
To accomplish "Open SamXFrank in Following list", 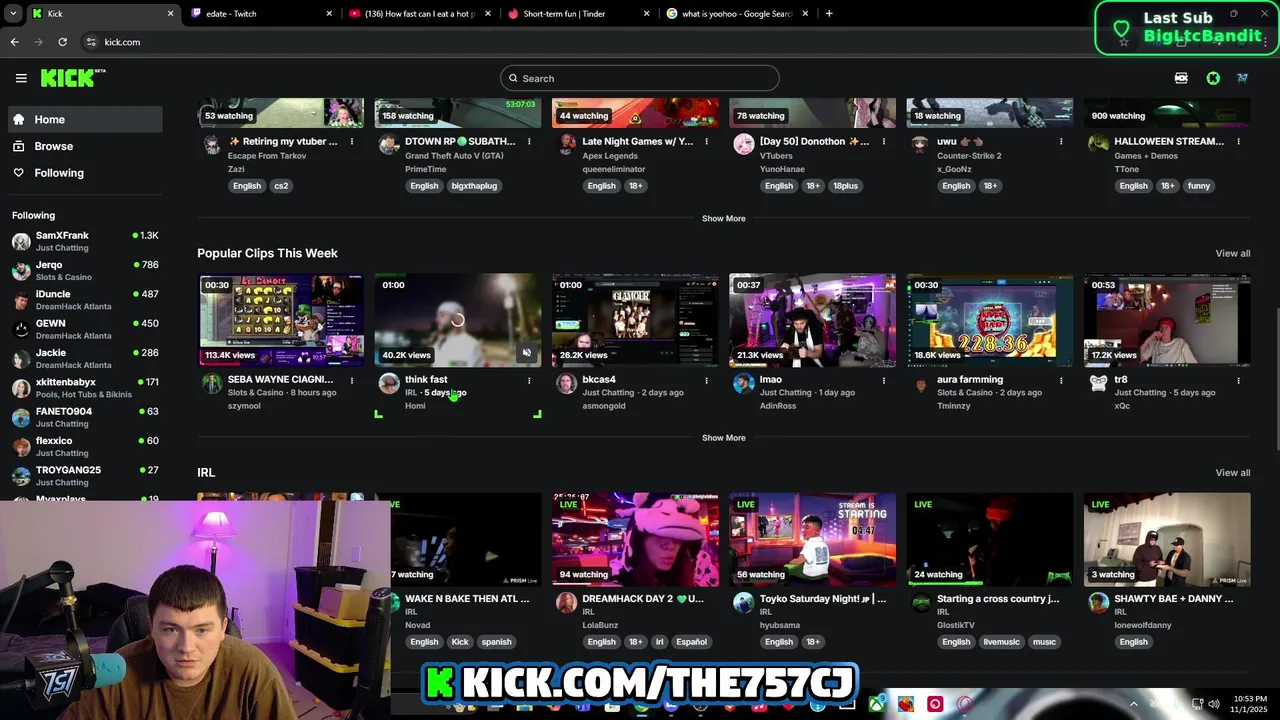I will tap(84, 241).
